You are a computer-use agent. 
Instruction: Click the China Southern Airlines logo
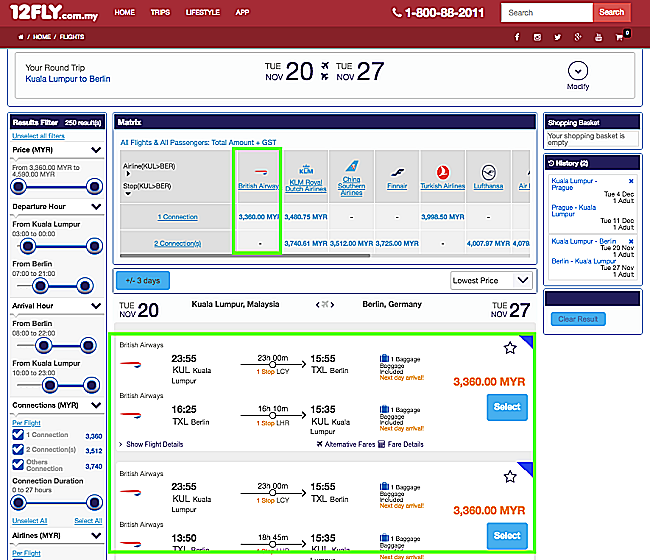352,166
